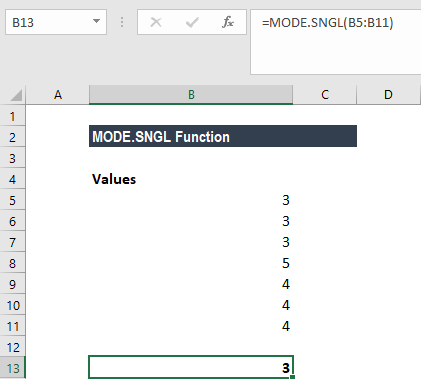
Task: Select cell B11 containing 4
Action: pos(191,326)
